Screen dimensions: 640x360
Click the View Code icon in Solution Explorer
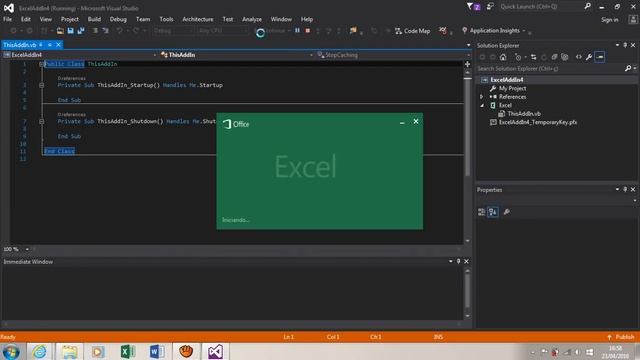coord(578,57)
